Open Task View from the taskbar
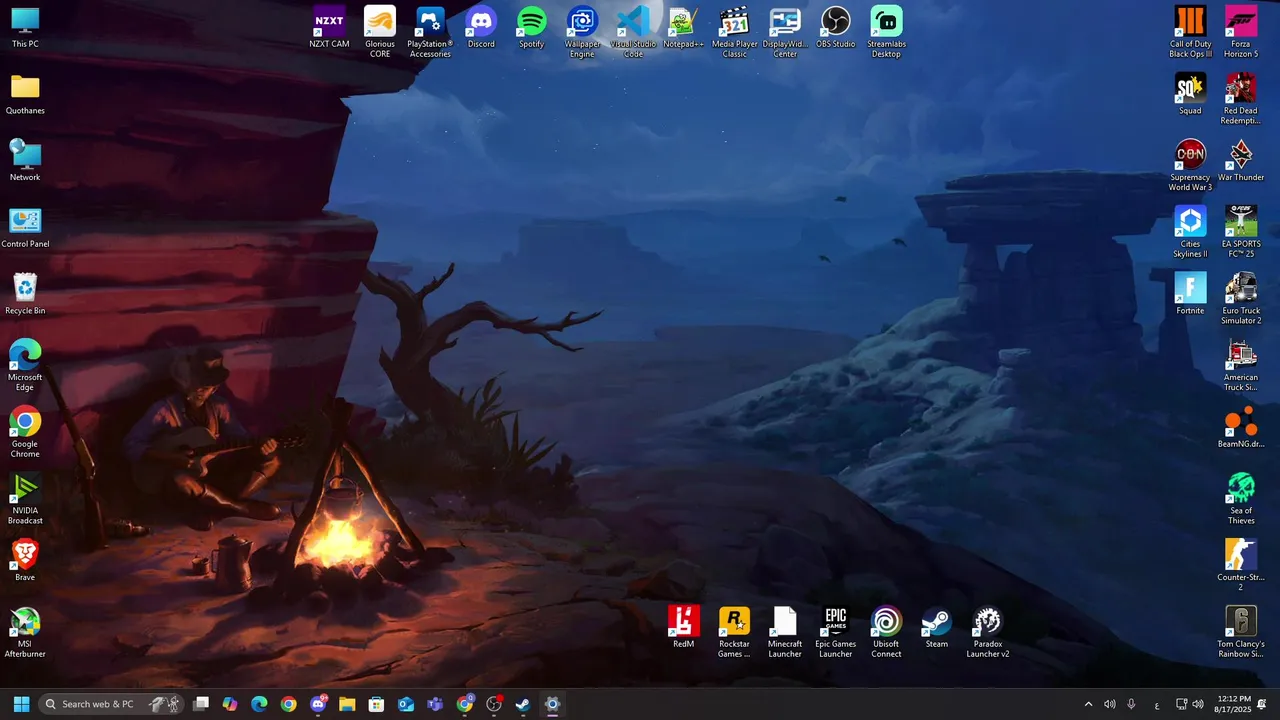This screenshot has width=1280, height=720. 201,704
